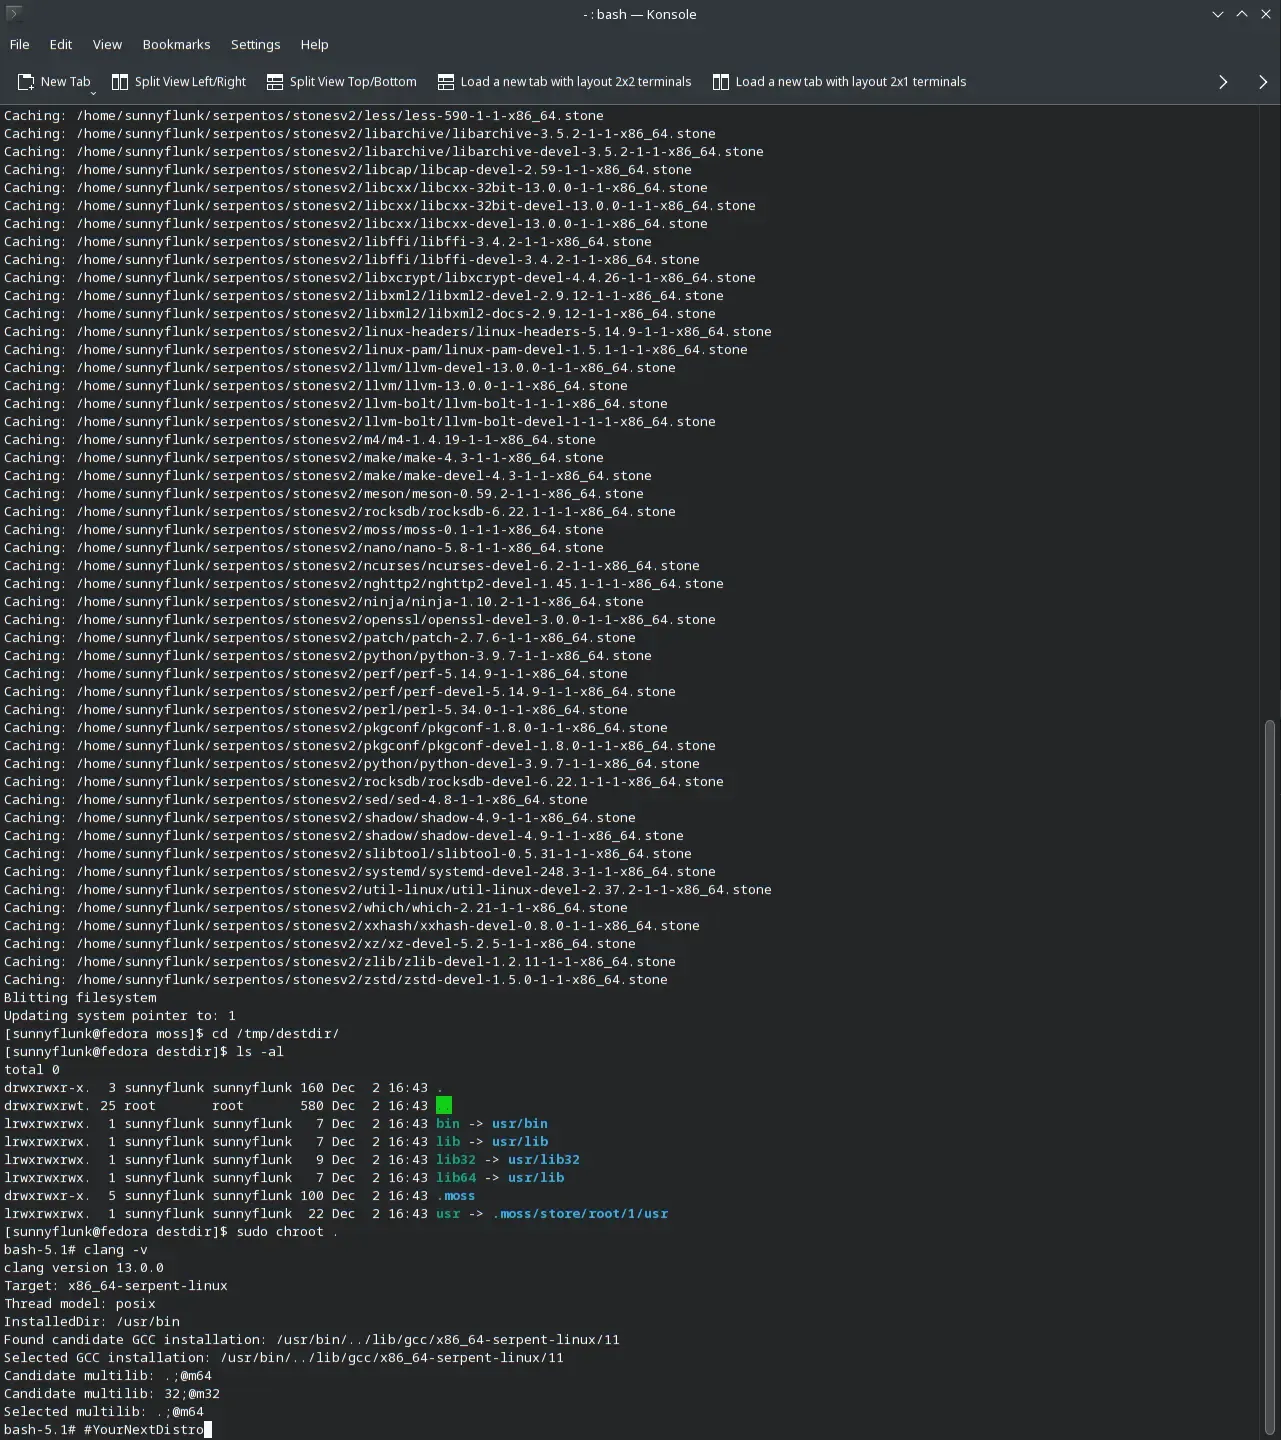This screenshot has height=1440, width=1281.
Task: Click the Split View Left/Right icon
Action: pos(120,82)
